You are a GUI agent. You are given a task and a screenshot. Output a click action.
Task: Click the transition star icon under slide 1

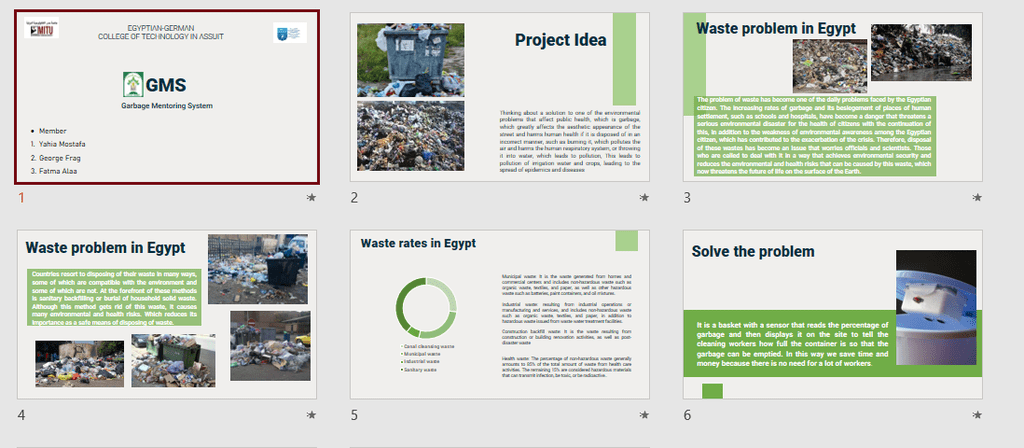(312, 197)
